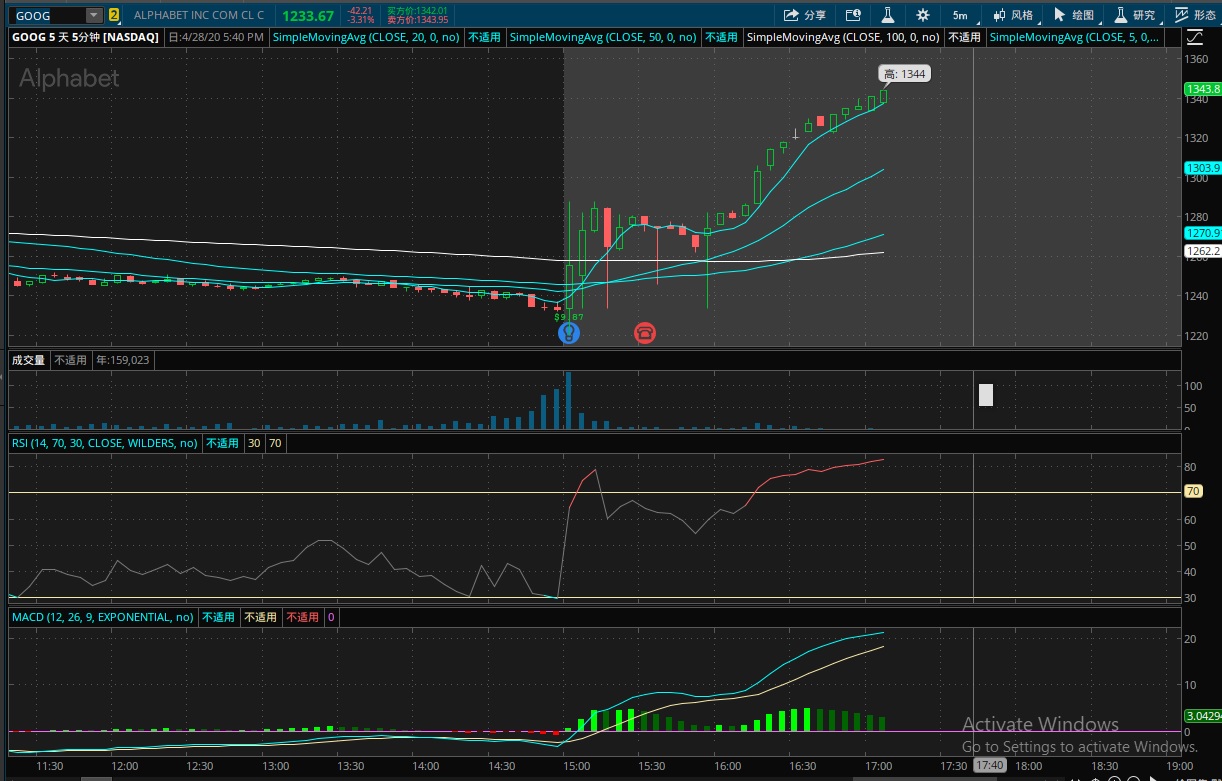Open the Drawings (绘图) menu
The height and width of the screenshot is (781, 1222).
(x=1074, y=15)
